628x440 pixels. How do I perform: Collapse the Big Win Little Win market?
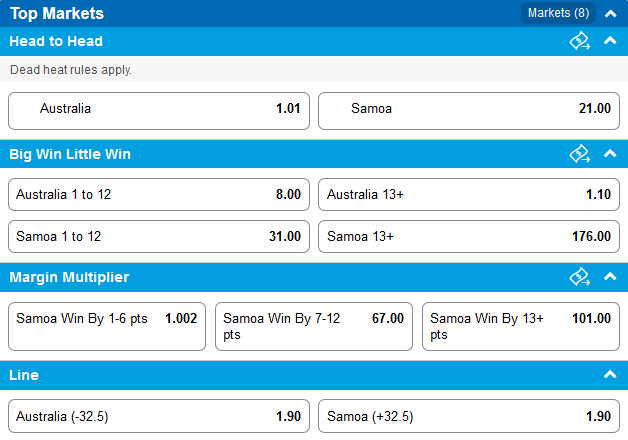point(610,153)
